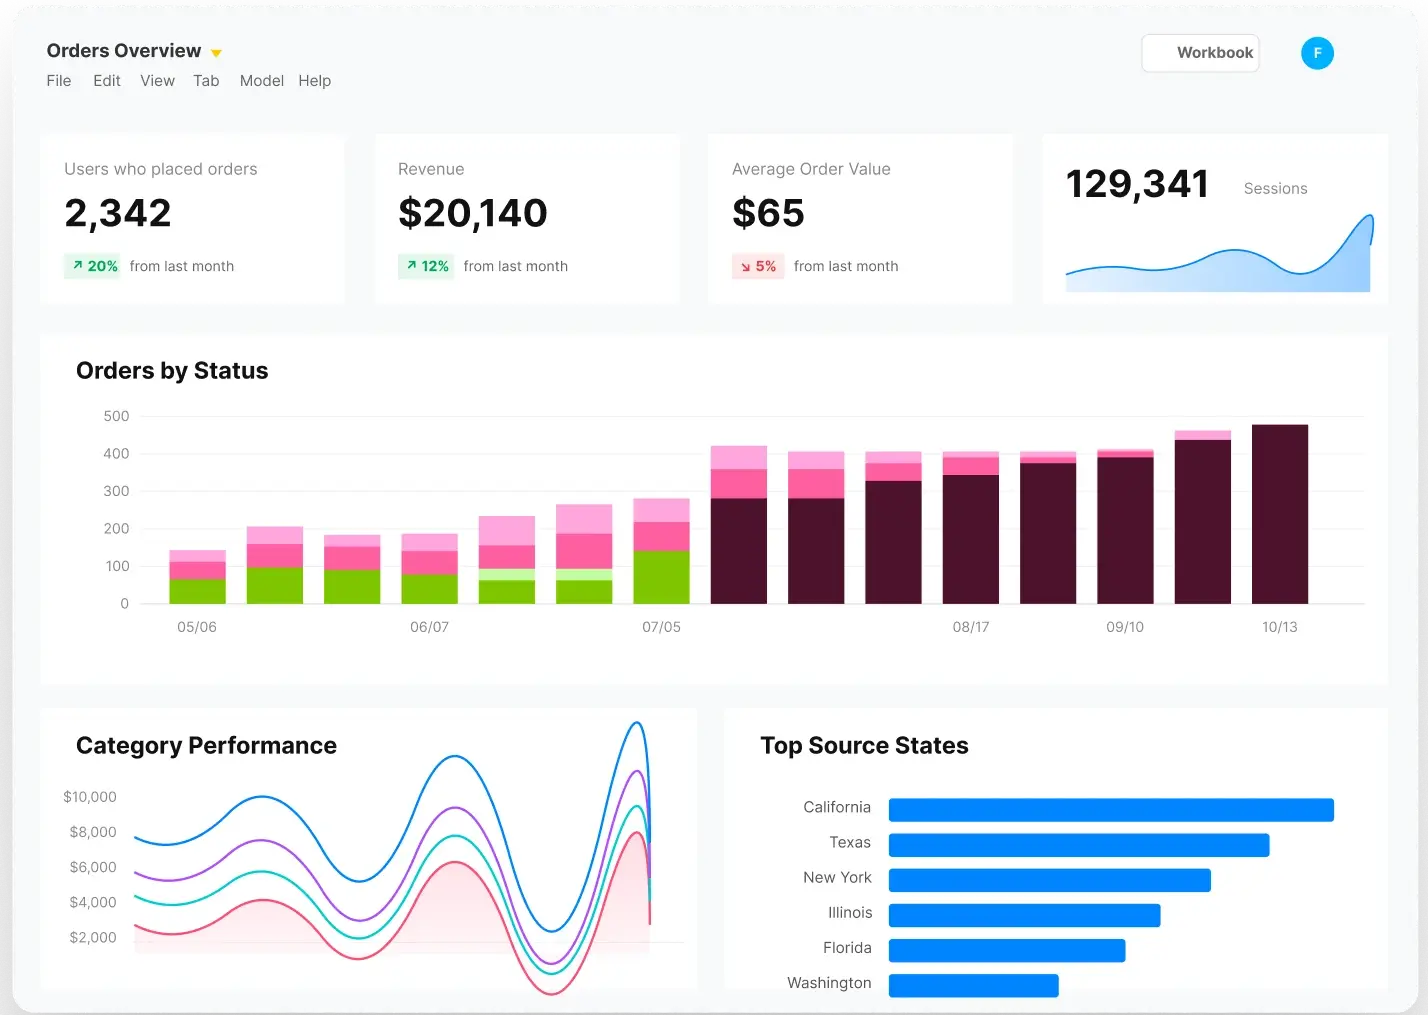
Task: Click the Washington bar
Action: 974,985
